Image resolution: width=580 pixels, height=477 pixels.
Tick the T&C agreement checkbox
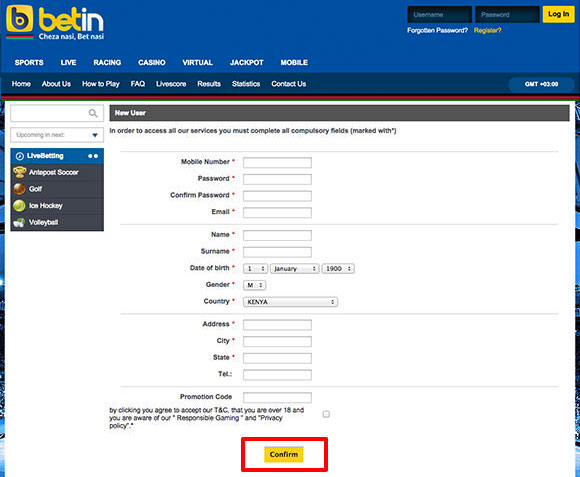click(x=326, y=414)
